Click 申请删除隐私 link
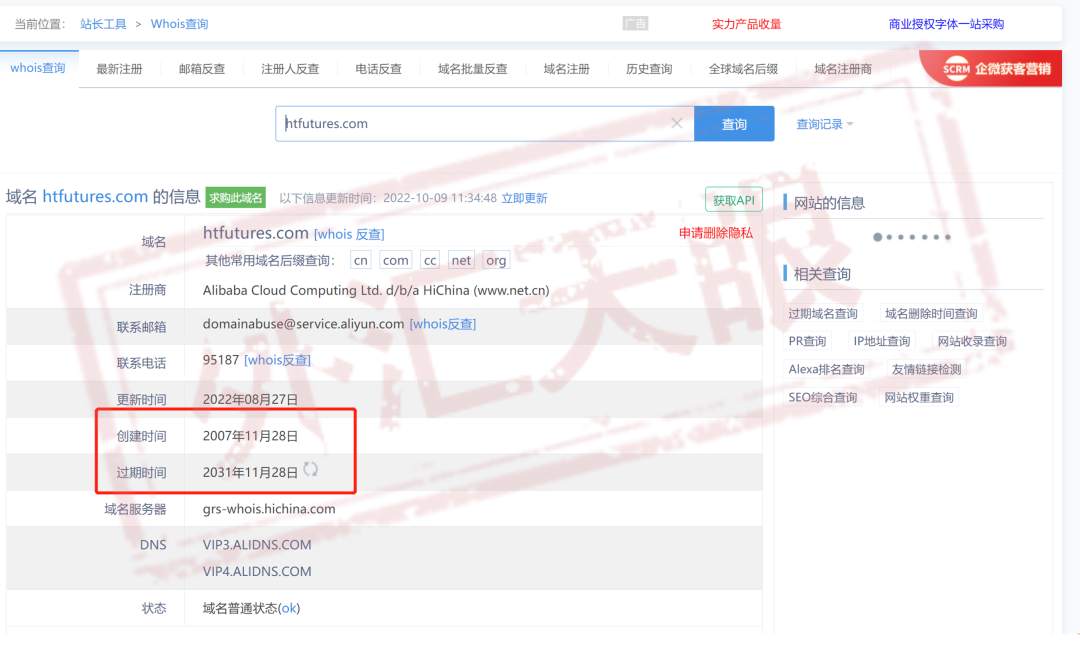This screenshot has height=645, width=1080. (x=716, y=233)
